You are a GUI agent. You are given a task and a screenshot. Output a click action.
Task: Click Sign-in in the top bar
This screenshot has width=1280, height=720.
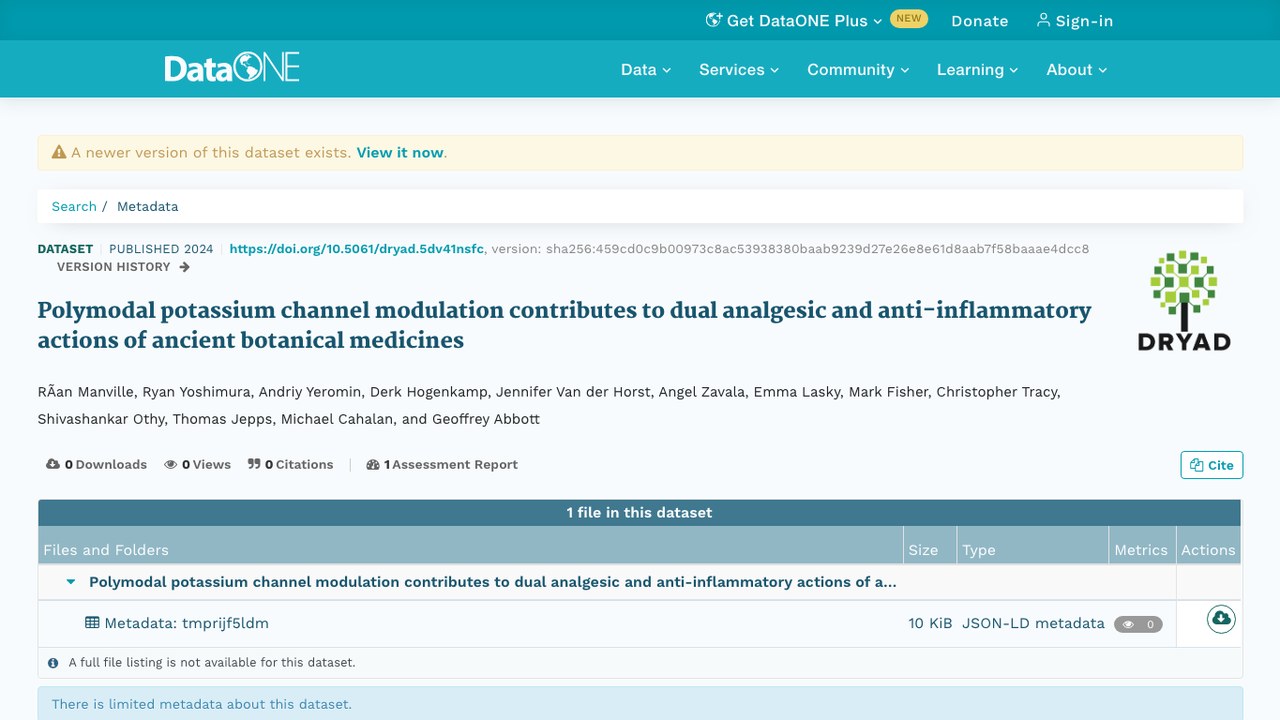1075,20
